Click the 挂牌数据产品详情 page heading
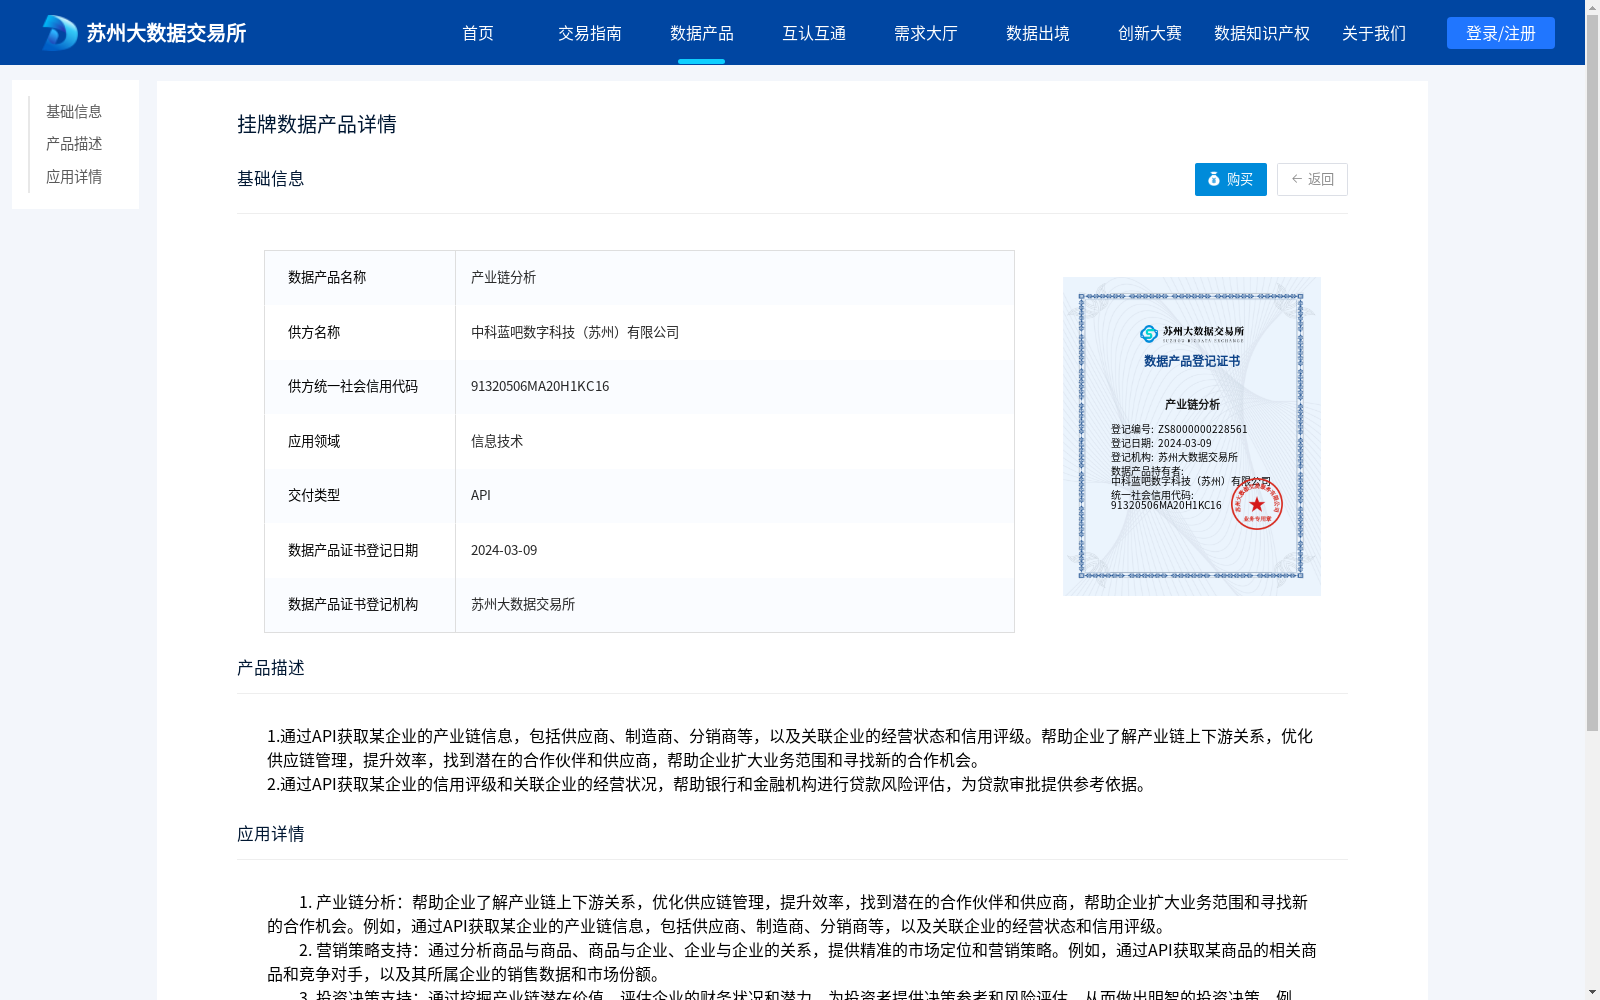The image size is (1600, 1000). click(x=317, y=124)
